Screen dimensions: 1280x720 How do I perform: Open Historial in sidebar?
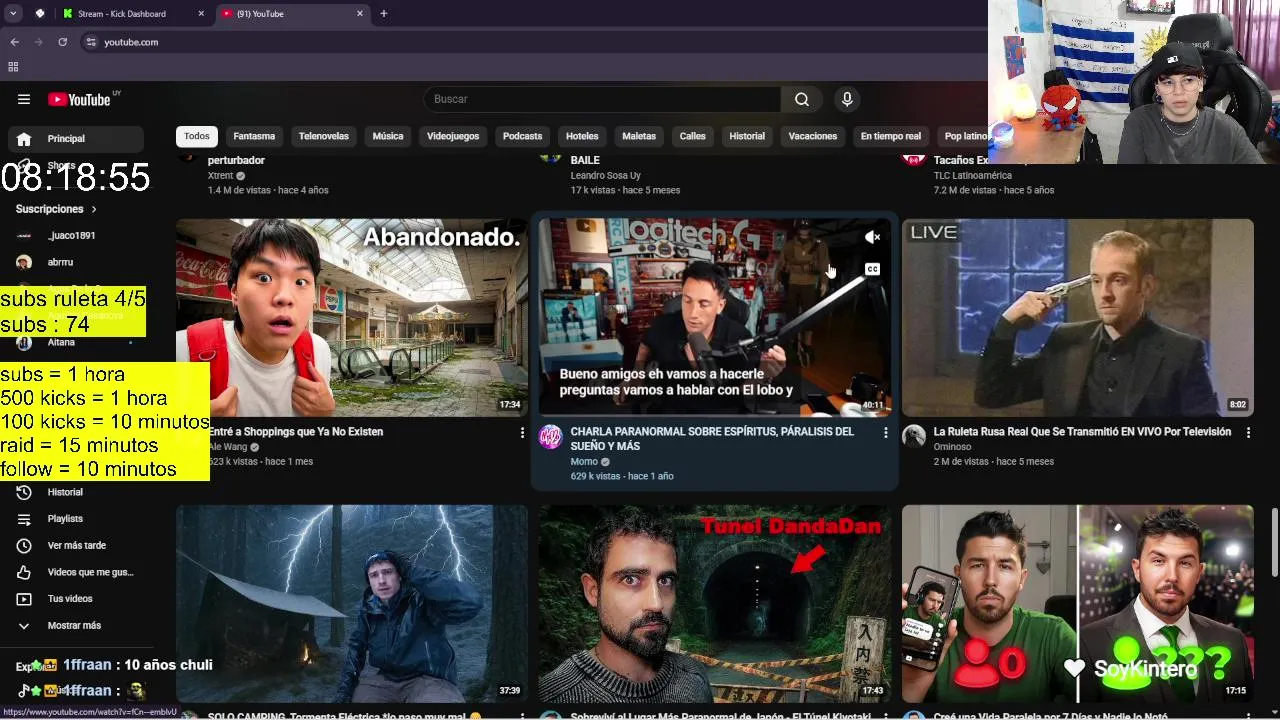pos(76,492)
